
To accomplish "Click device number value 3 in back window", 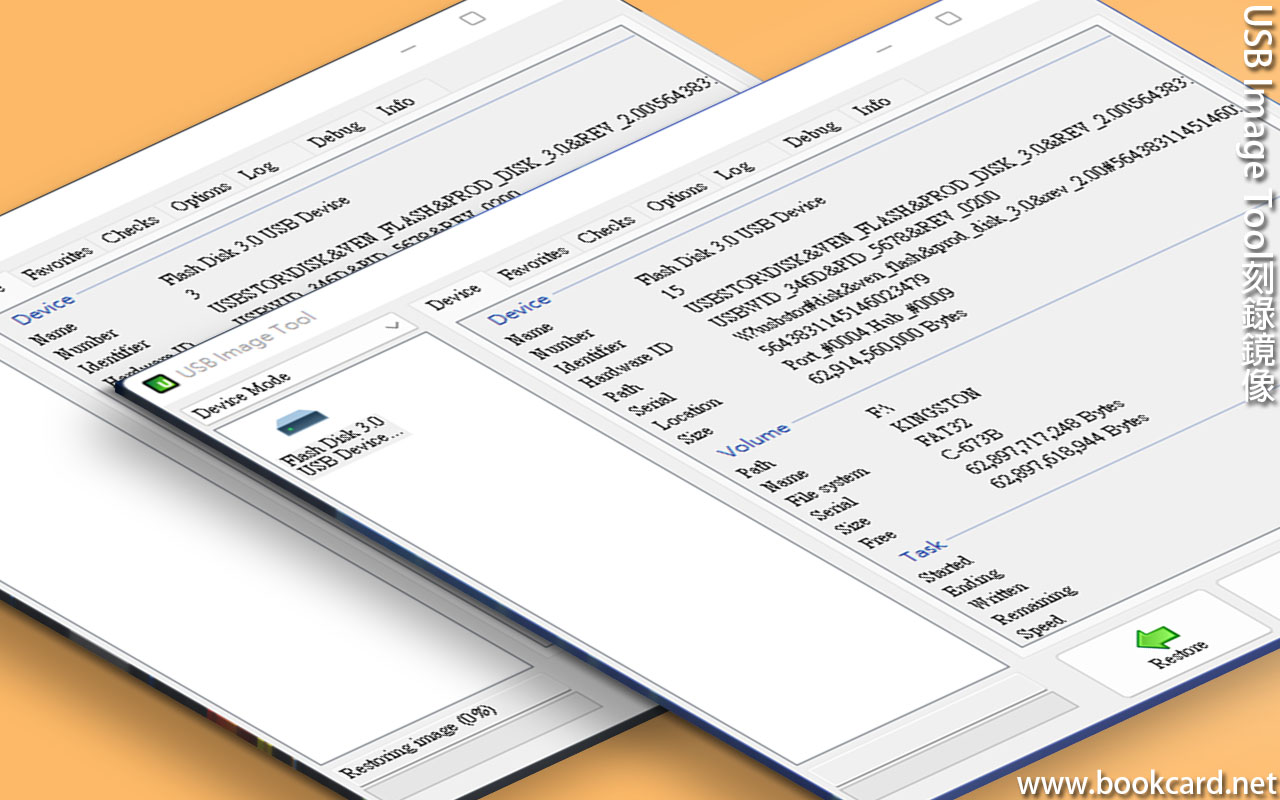I will coord(193,294).
